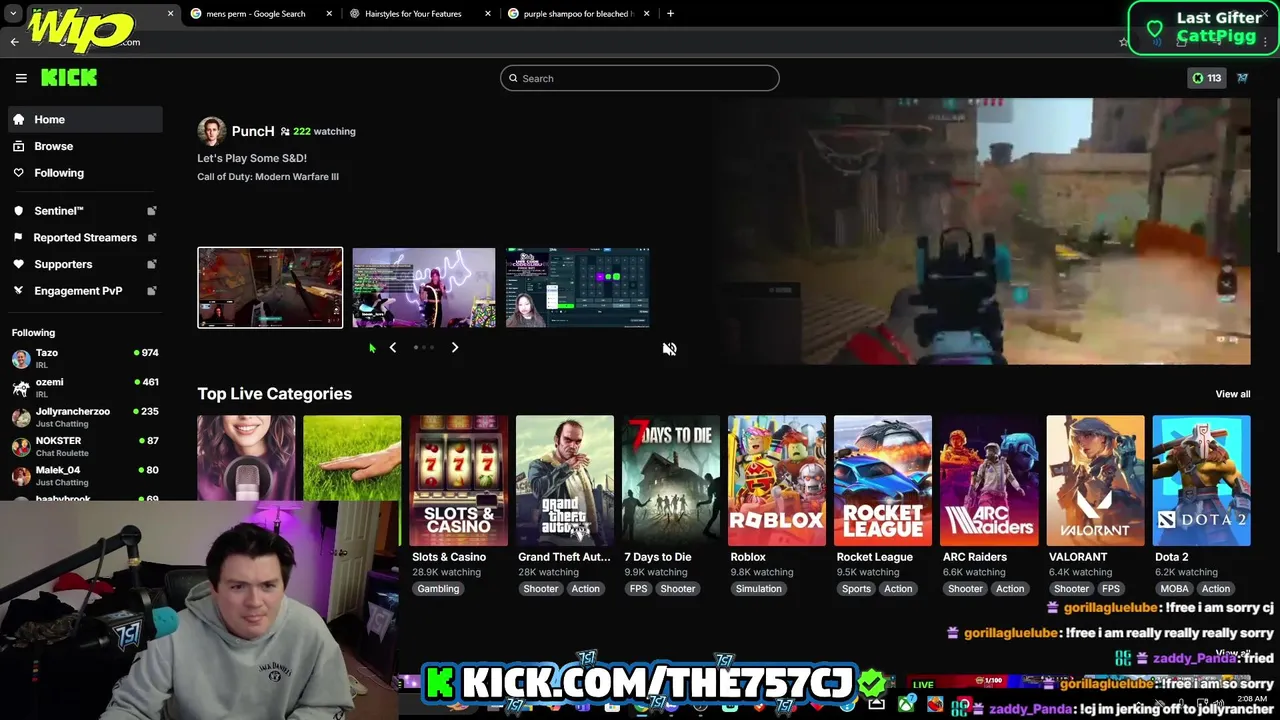Image resolution: width=1280 pixels, height=720 pixels.
Task: Open Reported Streamers sidebar item
Action: [x=85, y=237]
